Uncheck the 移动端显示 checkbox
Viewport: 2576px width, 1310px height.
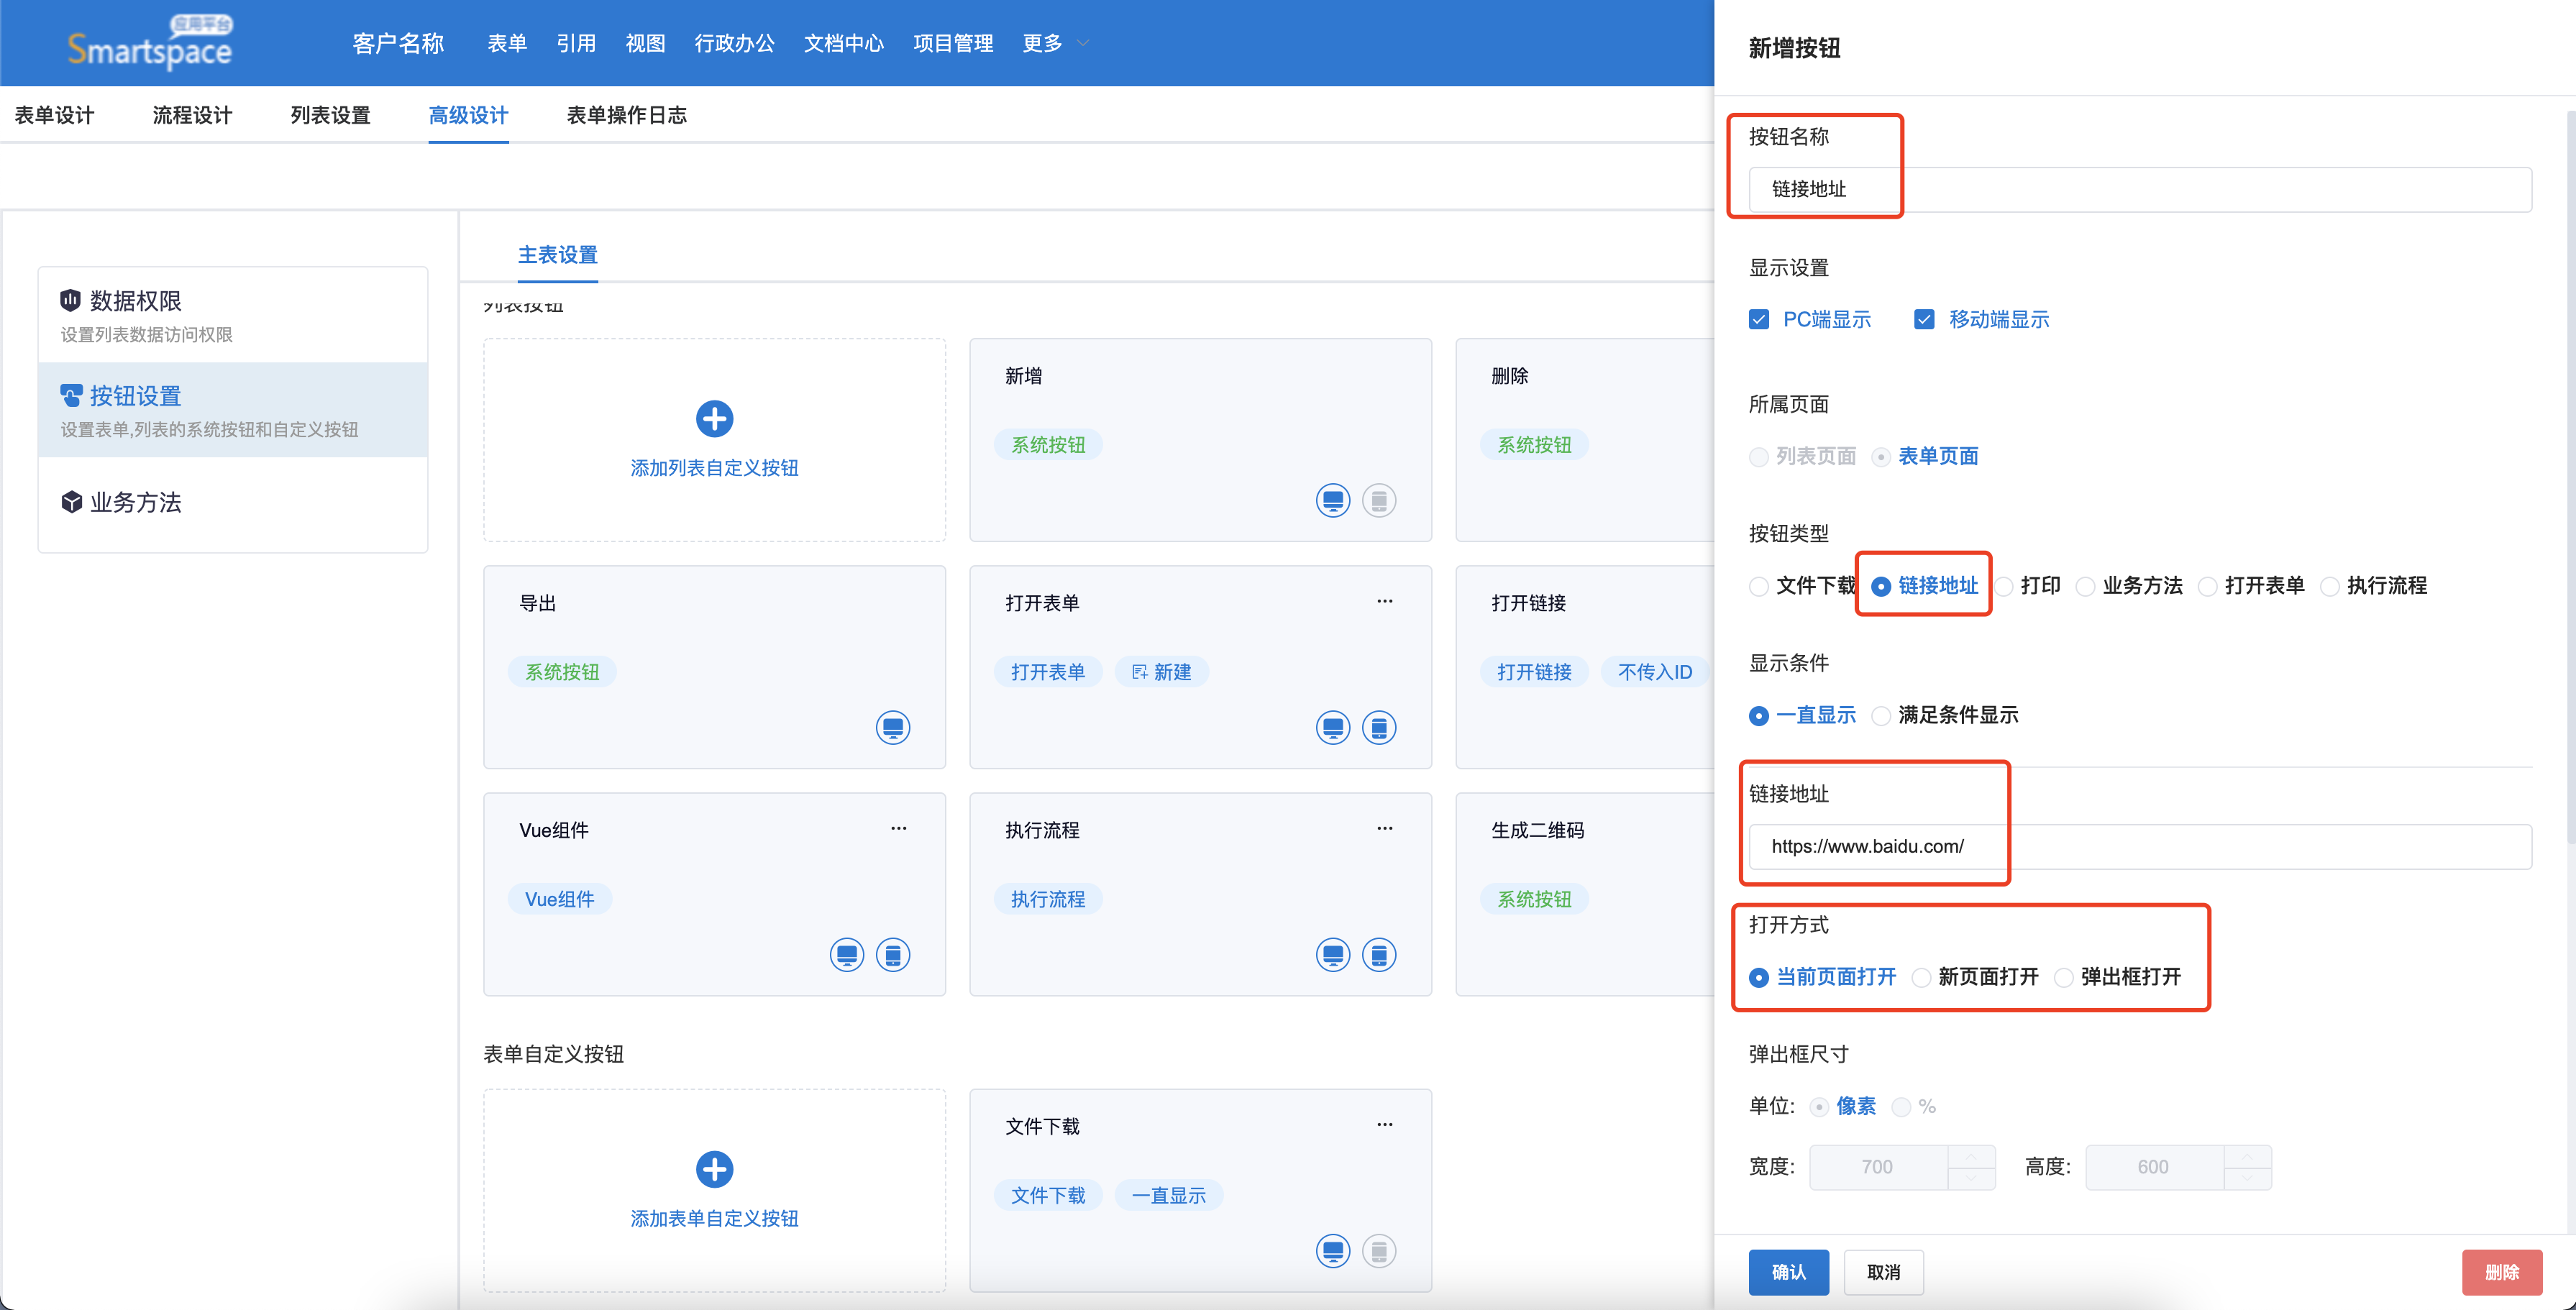click(x=1924, y=320)
